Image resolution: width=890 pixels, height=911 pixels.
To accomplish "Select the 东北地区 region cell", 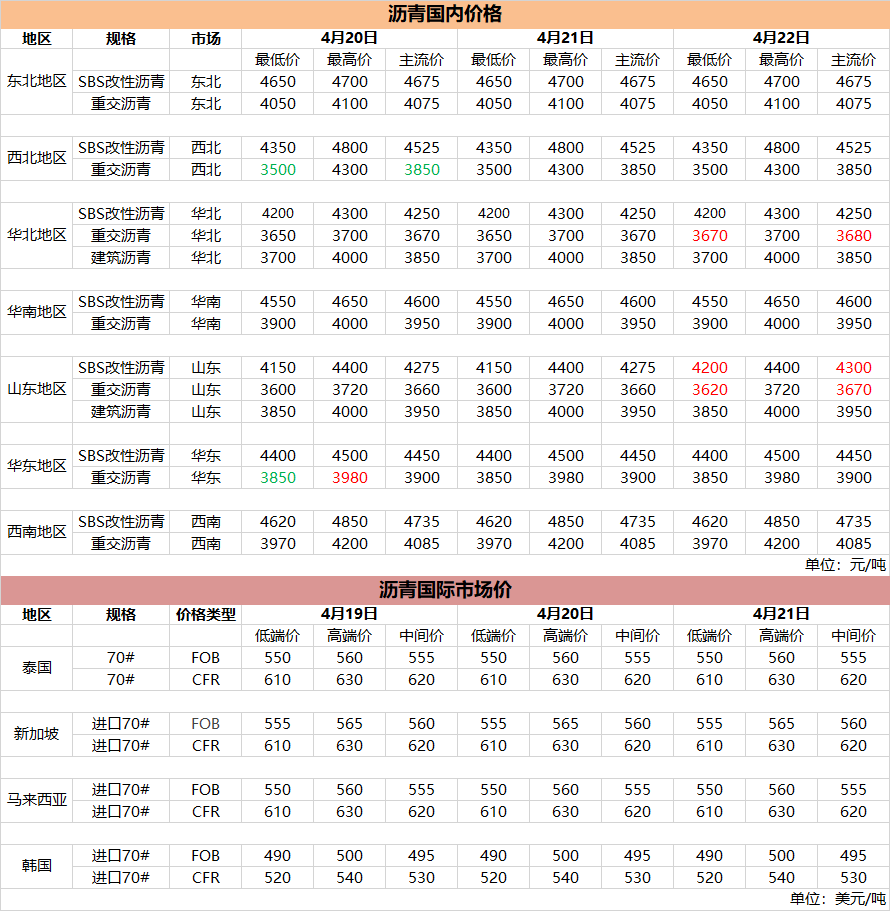I will tap(37, 81).
